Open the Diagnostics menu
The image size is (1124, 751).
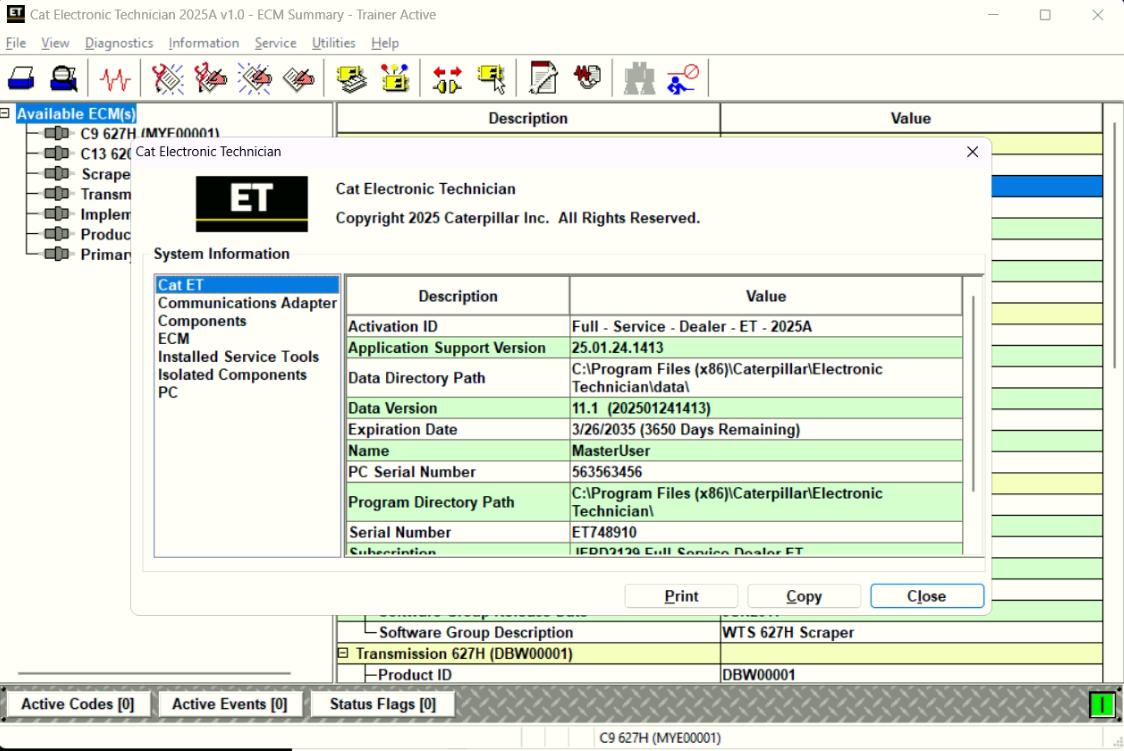119,43
